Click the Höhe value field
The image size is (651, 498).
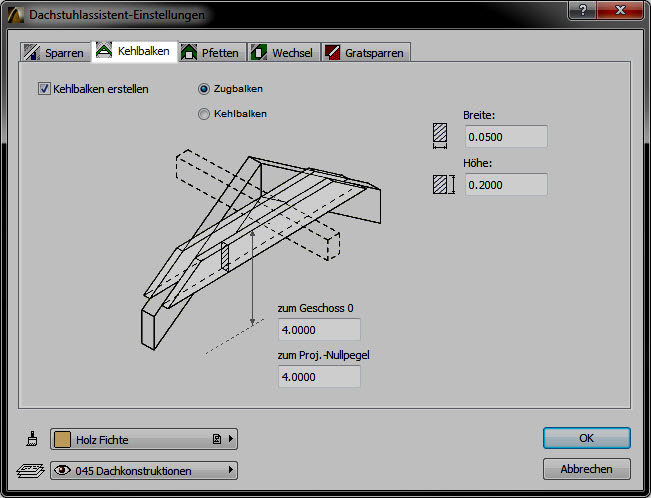tap(506, 185)
